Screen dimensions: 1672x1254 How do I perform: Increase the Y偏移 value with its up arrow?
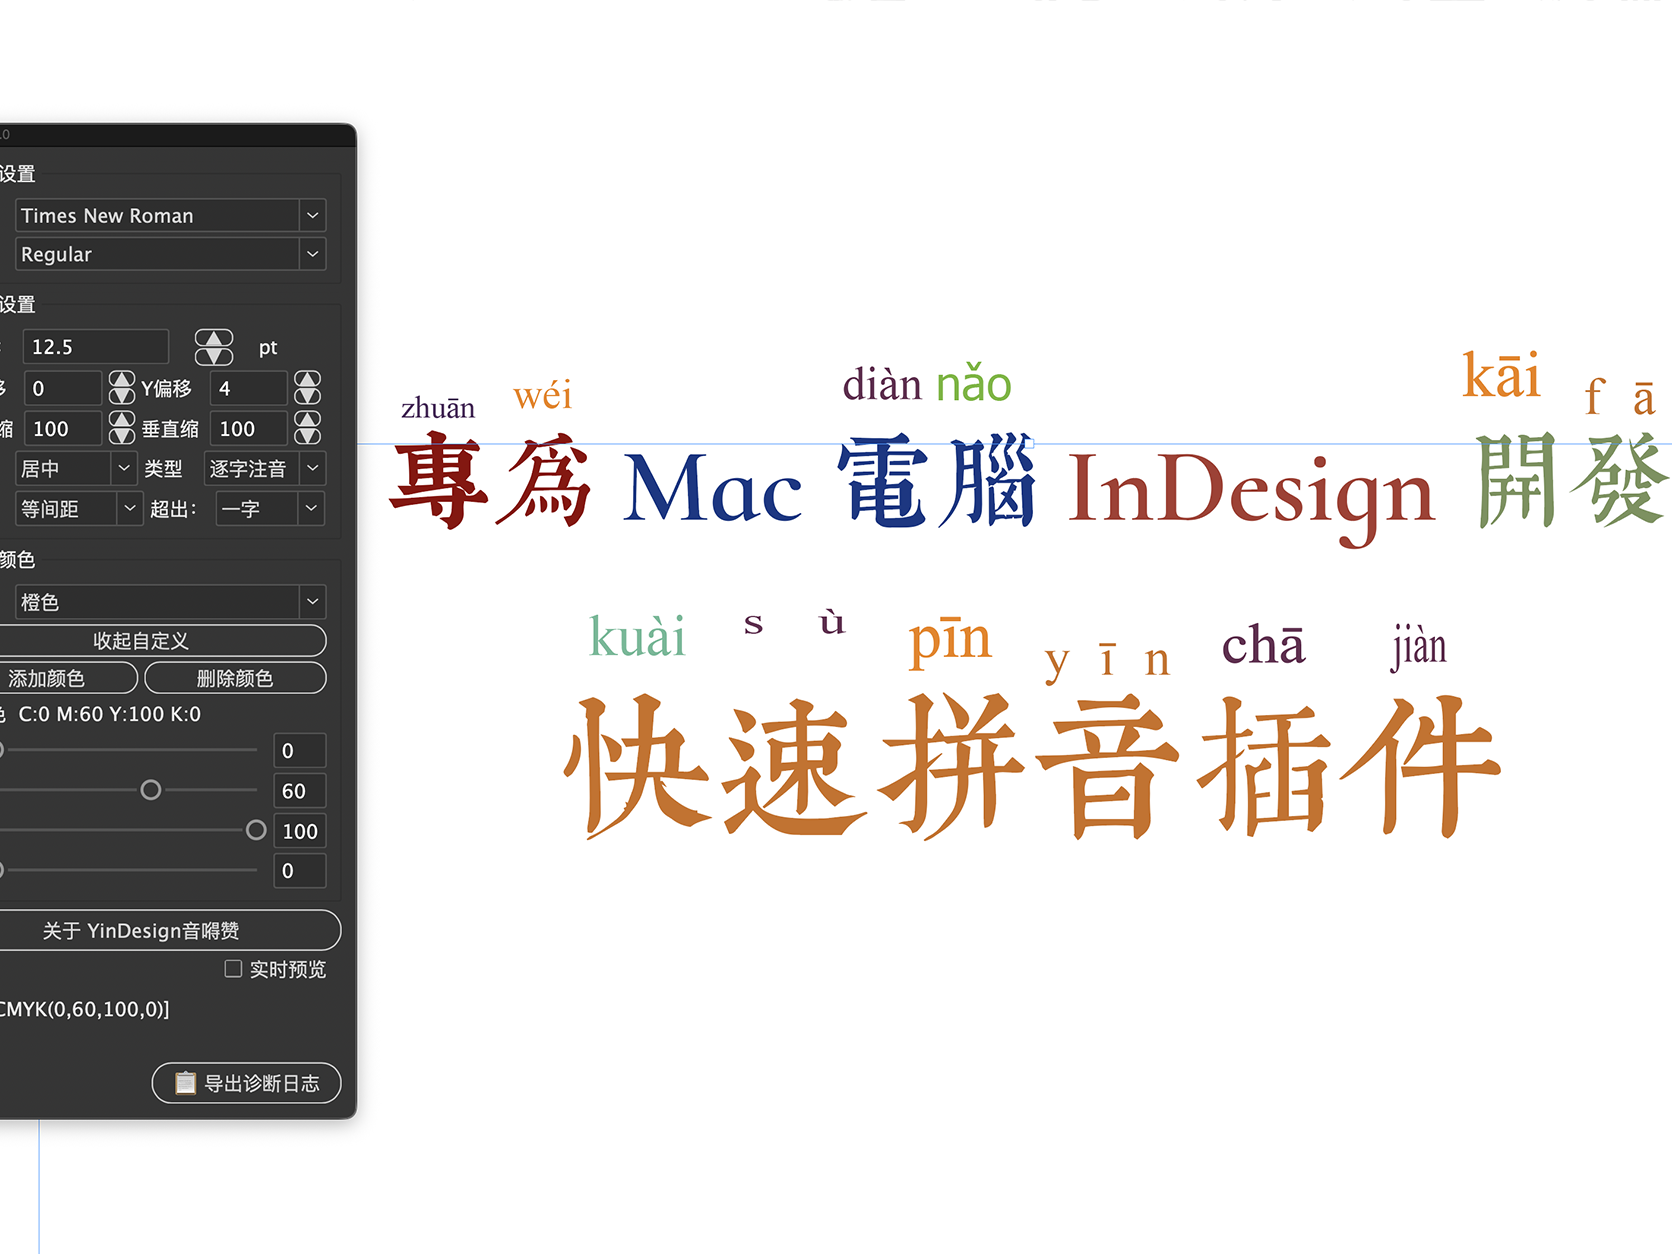click(x=308, y=379)
